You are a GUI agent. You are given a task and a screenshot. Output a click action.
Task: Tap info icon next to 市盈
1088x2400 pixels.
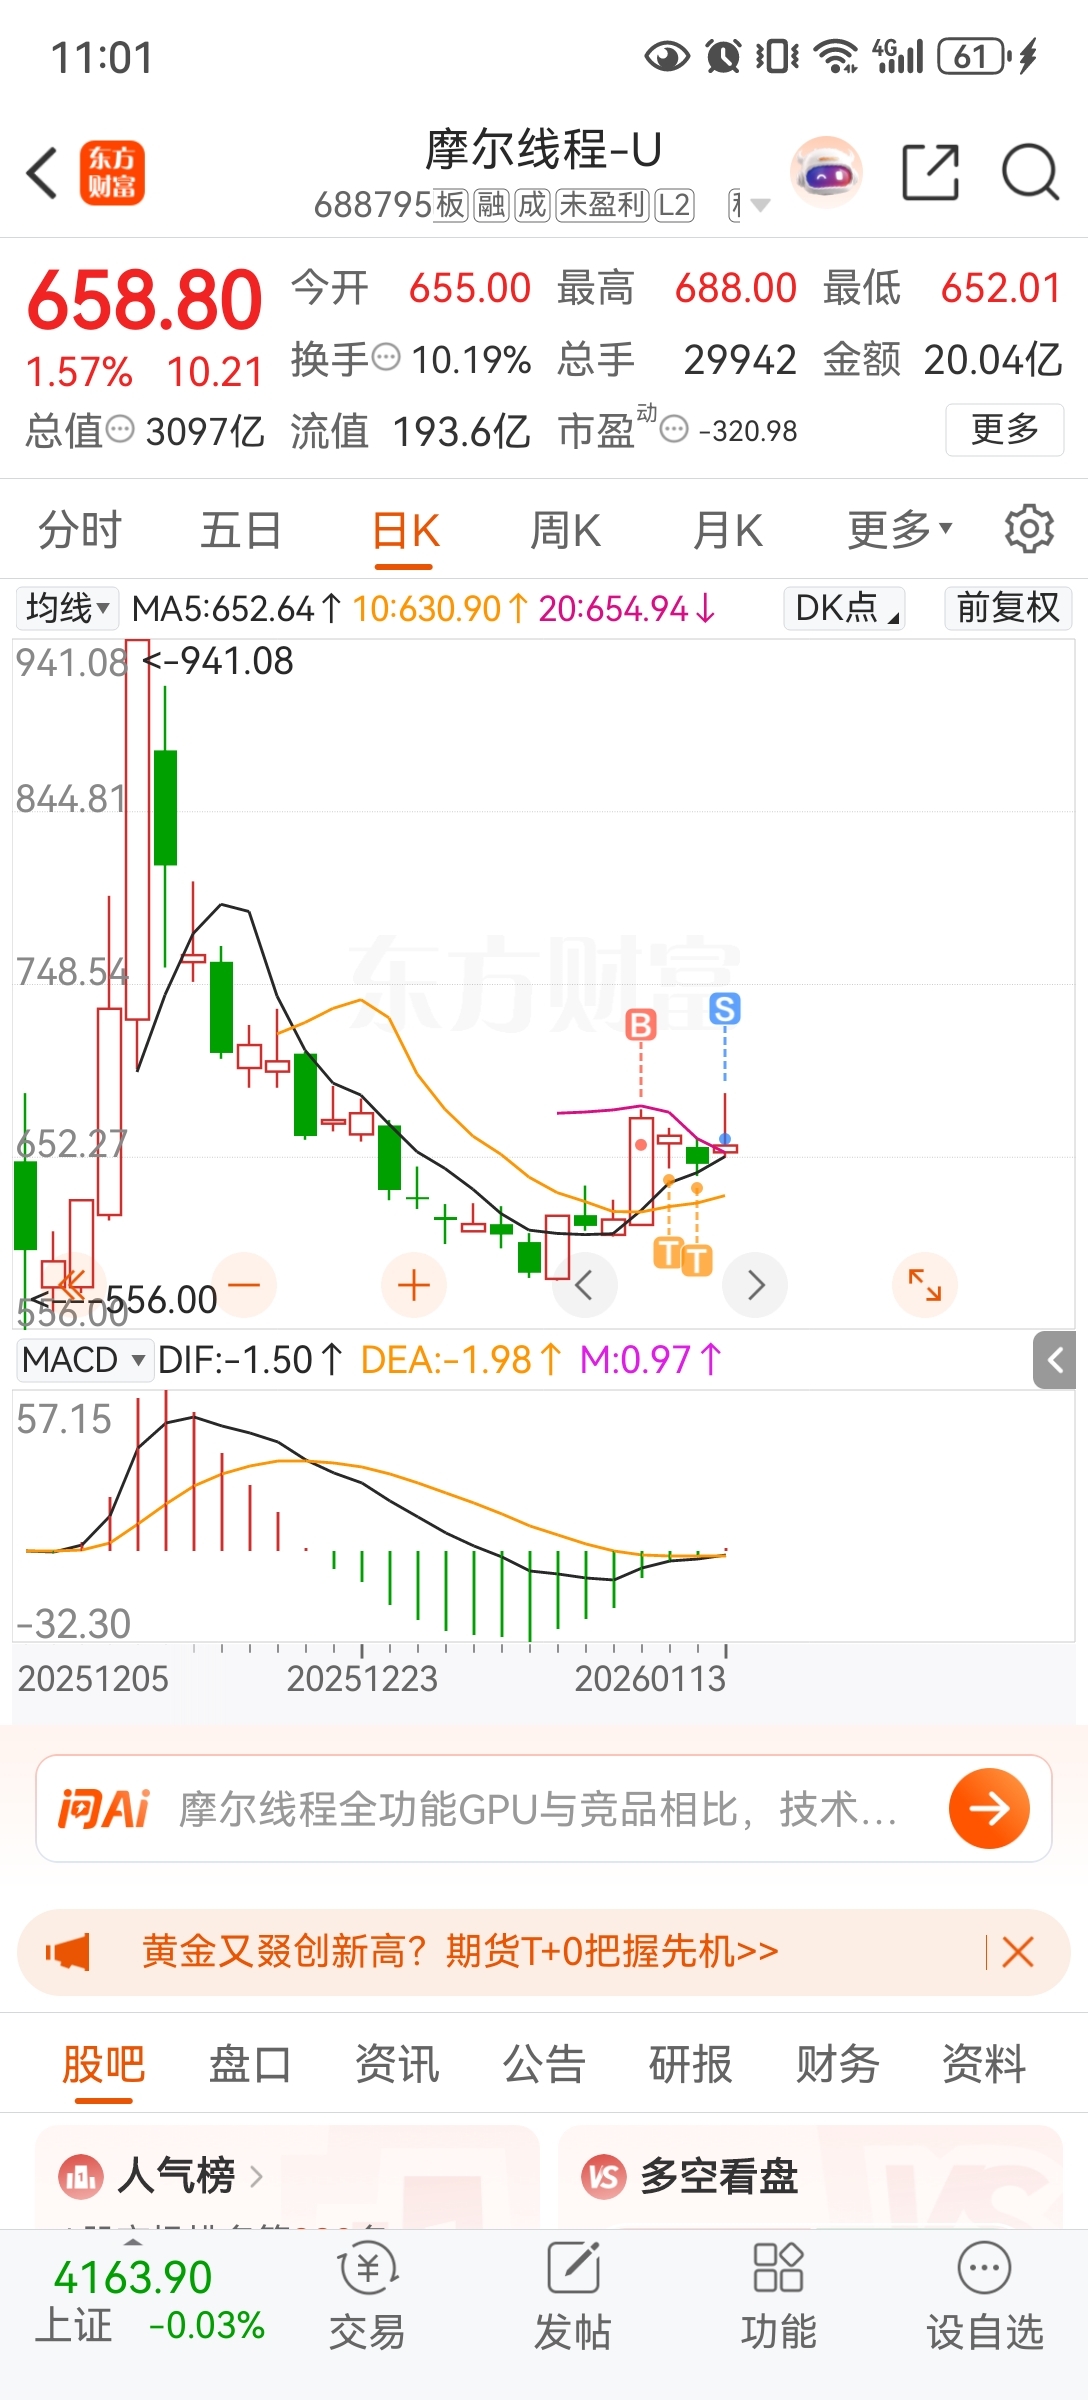coord(676,430)
